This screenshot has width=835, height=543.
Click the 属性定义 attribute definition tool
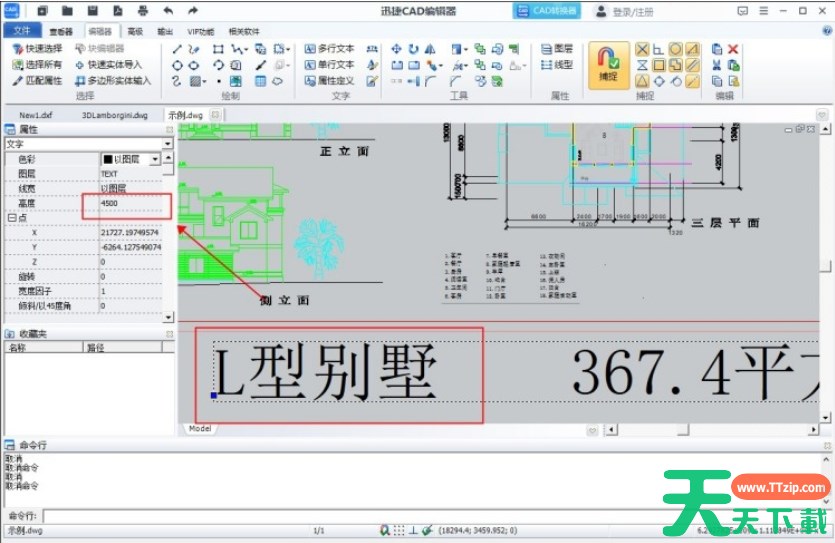point(329,80)
